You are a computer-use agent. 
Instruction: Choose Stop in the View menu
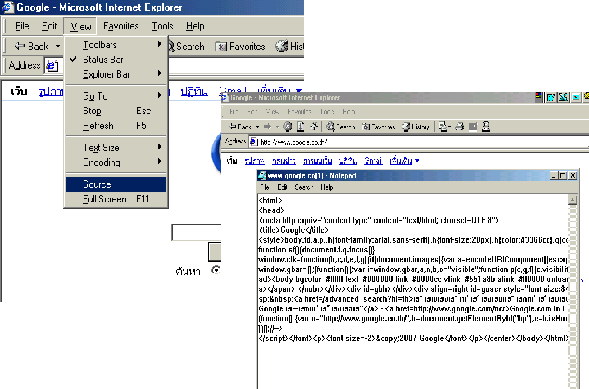(116, 111)
